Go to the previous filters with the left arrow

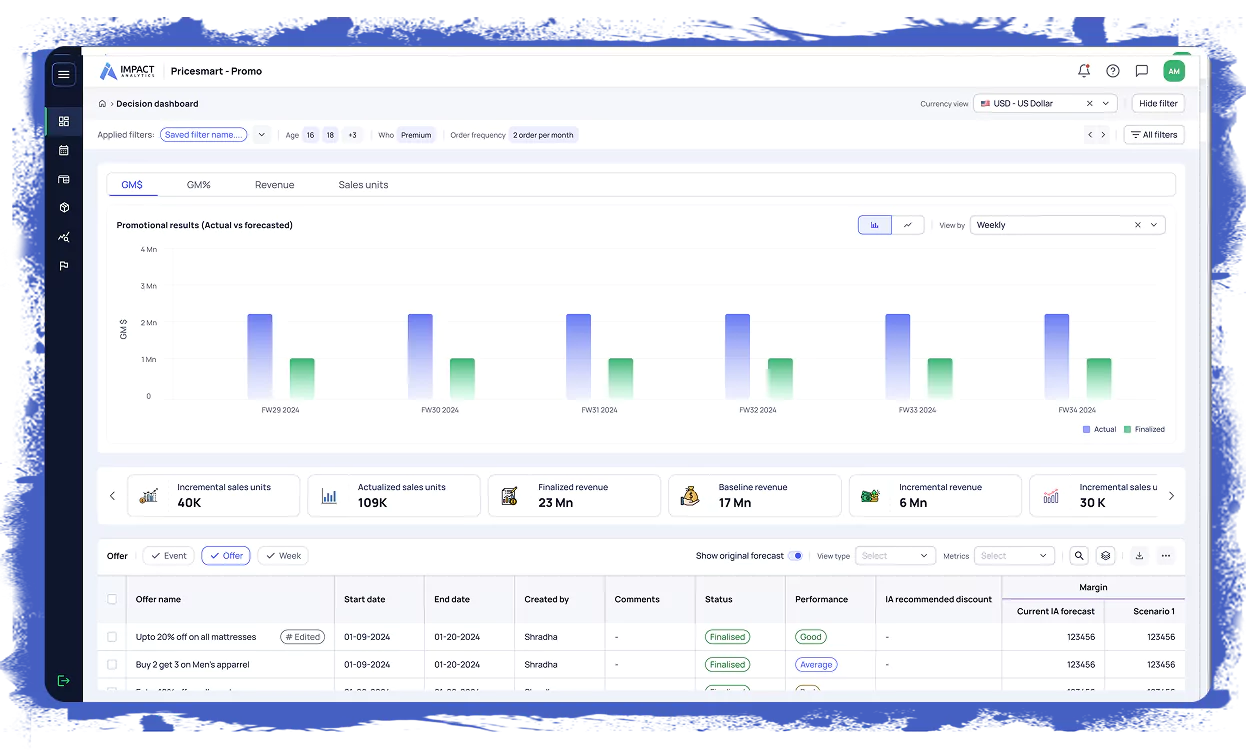click(x=1090, y=135)
